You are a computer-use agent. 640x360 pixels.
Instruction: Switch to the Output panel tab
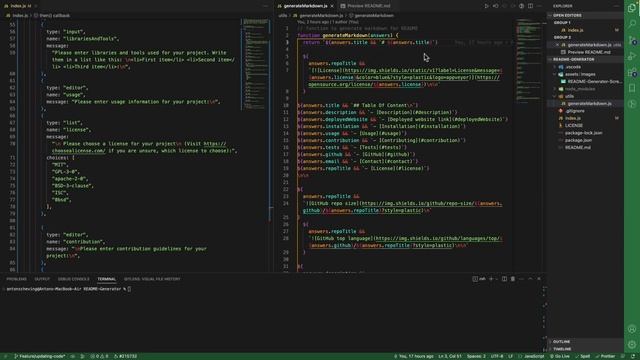(x=42, y=279)
